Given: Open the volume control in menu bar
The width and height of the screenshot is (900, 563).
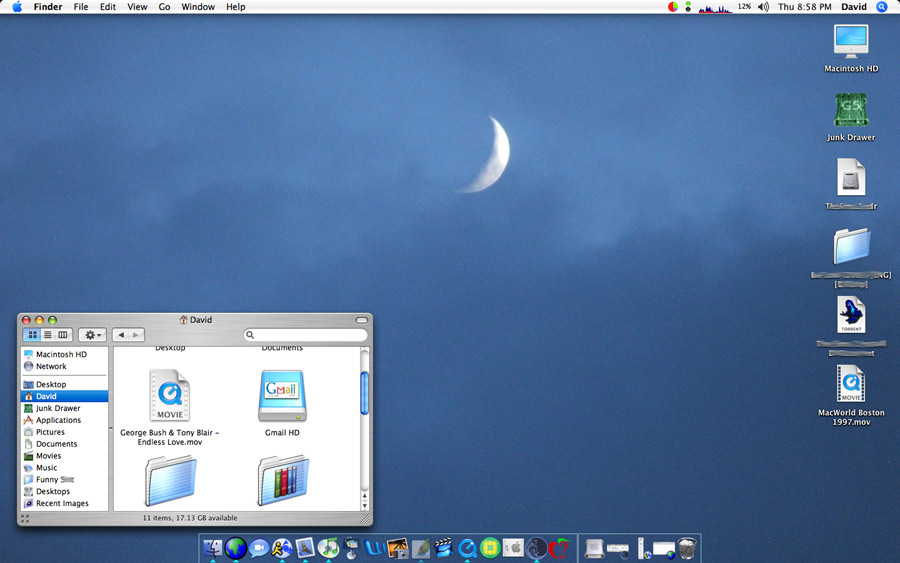Looking at the screenshot, I should click(764, 7).
